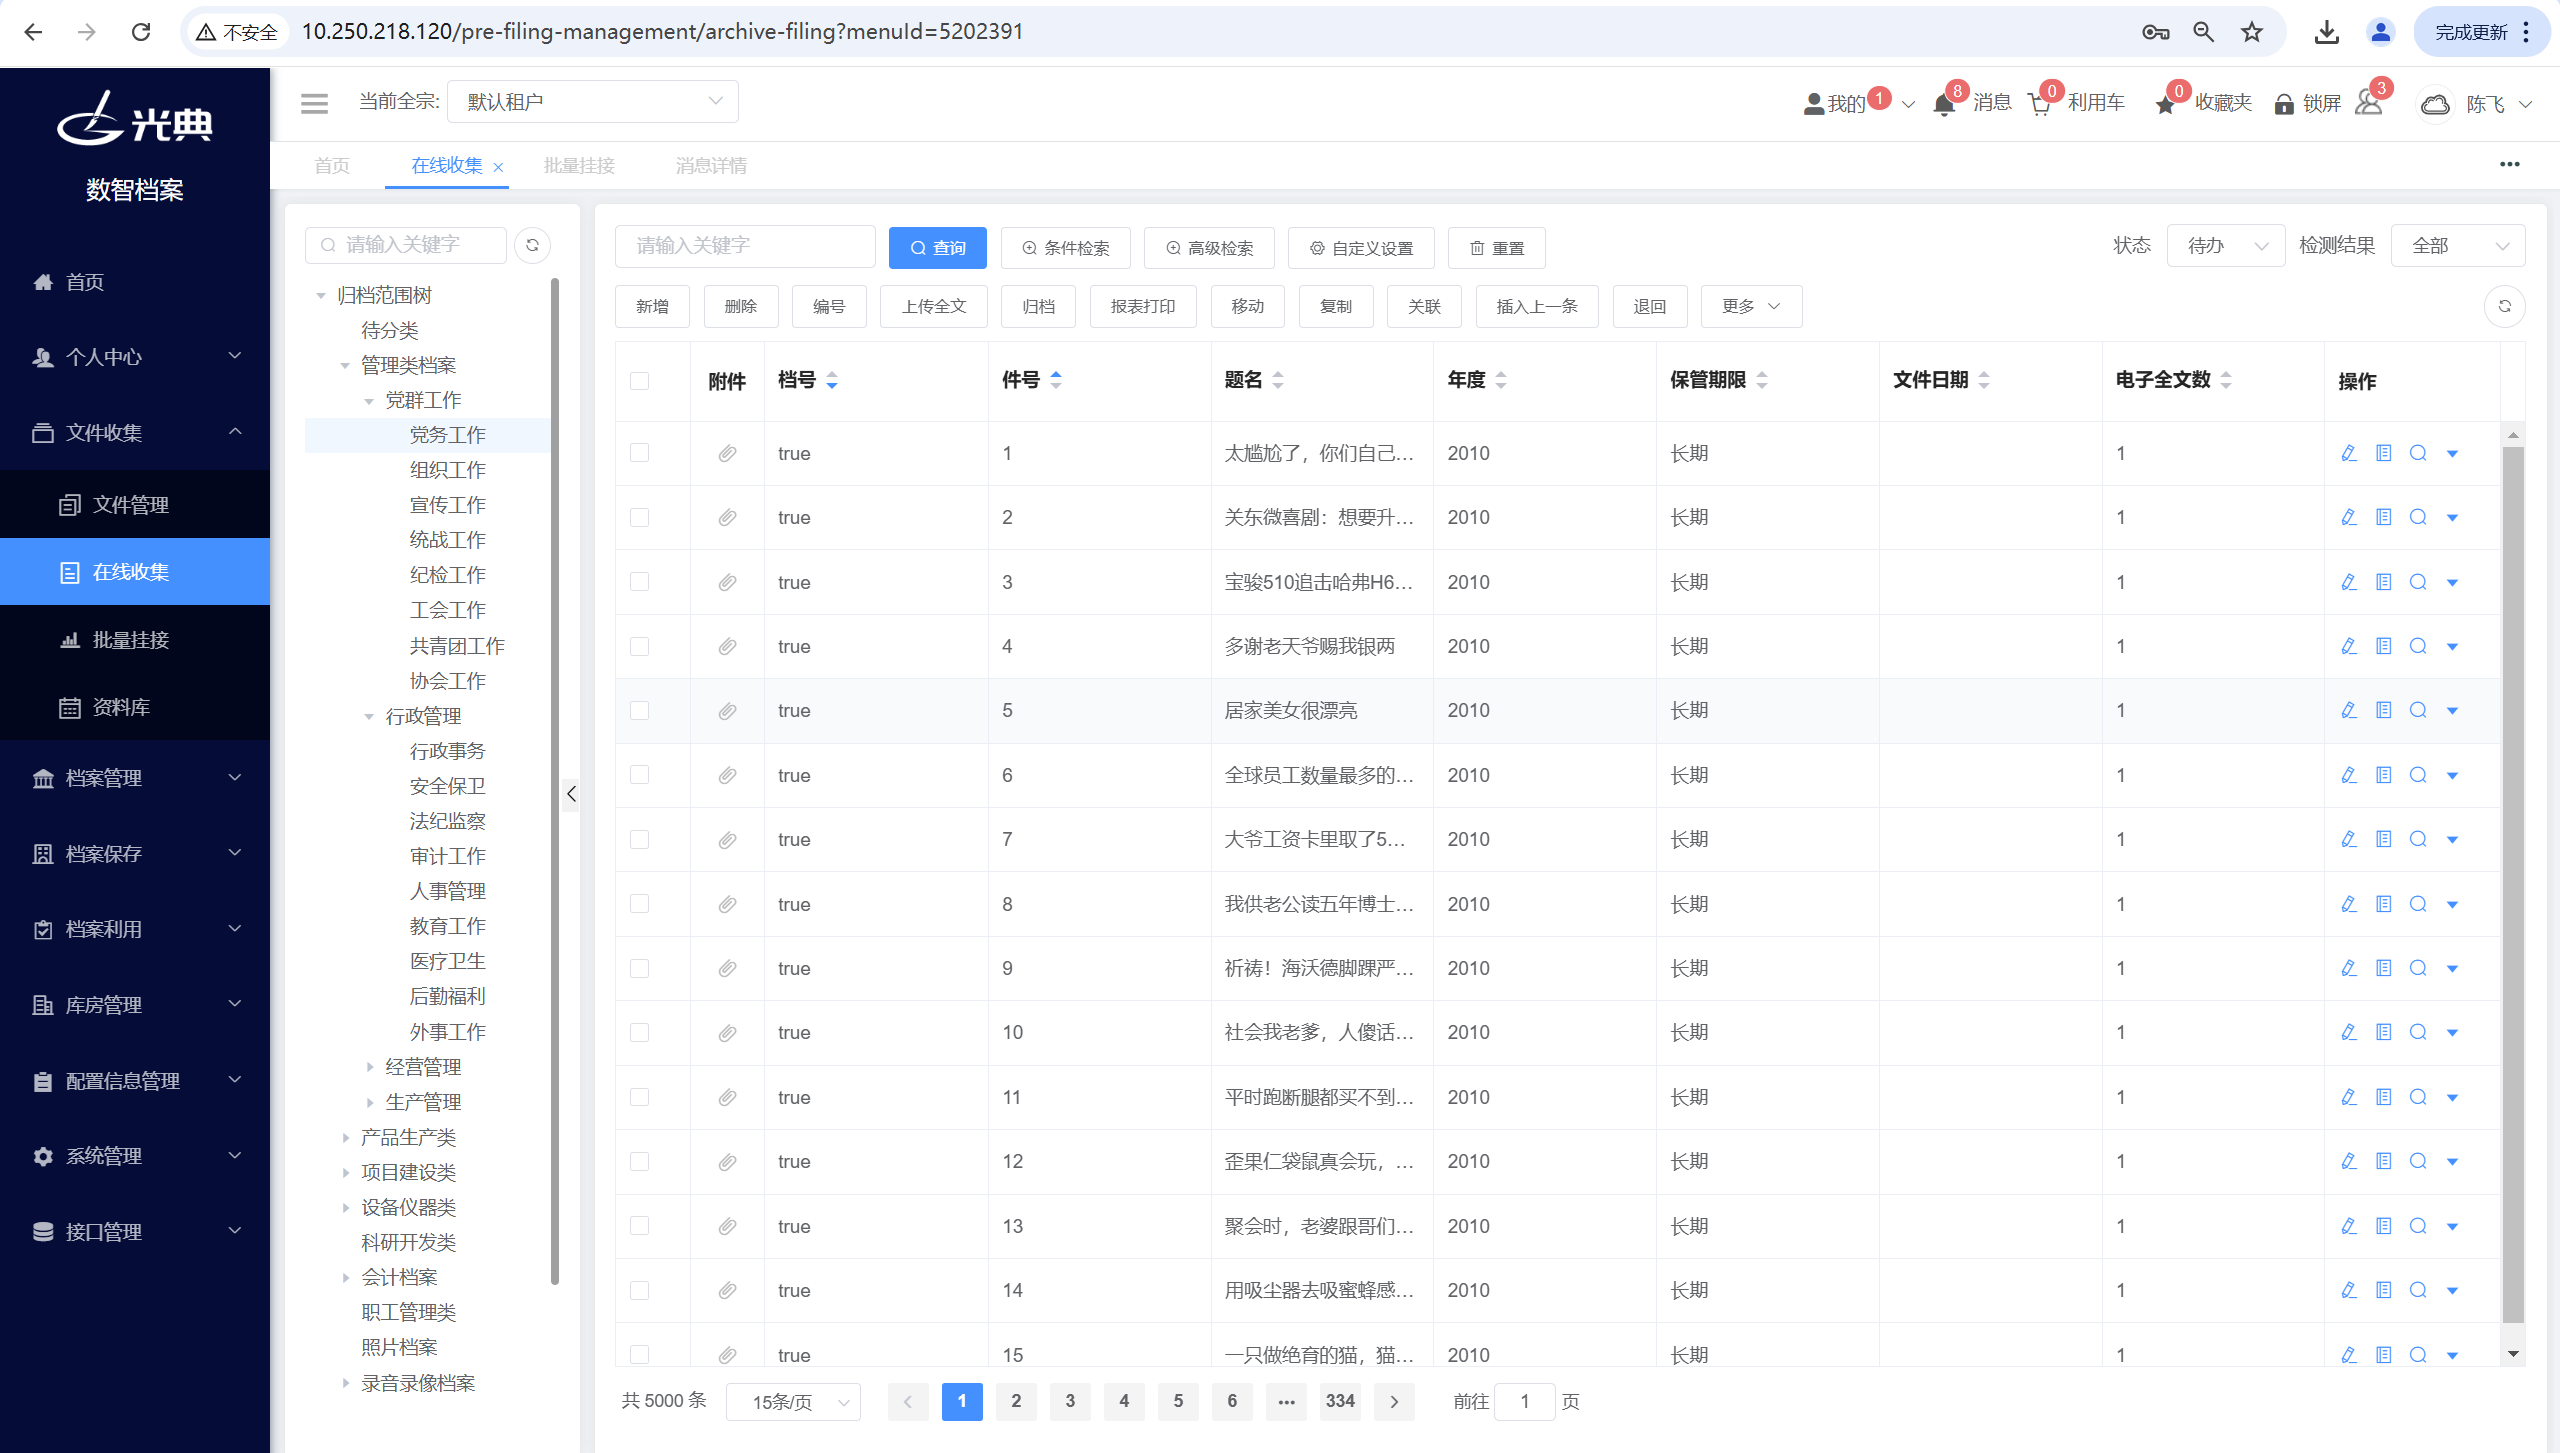Click the blue 查询 button
2560x1453 pixels.
[x=937, y=248]
